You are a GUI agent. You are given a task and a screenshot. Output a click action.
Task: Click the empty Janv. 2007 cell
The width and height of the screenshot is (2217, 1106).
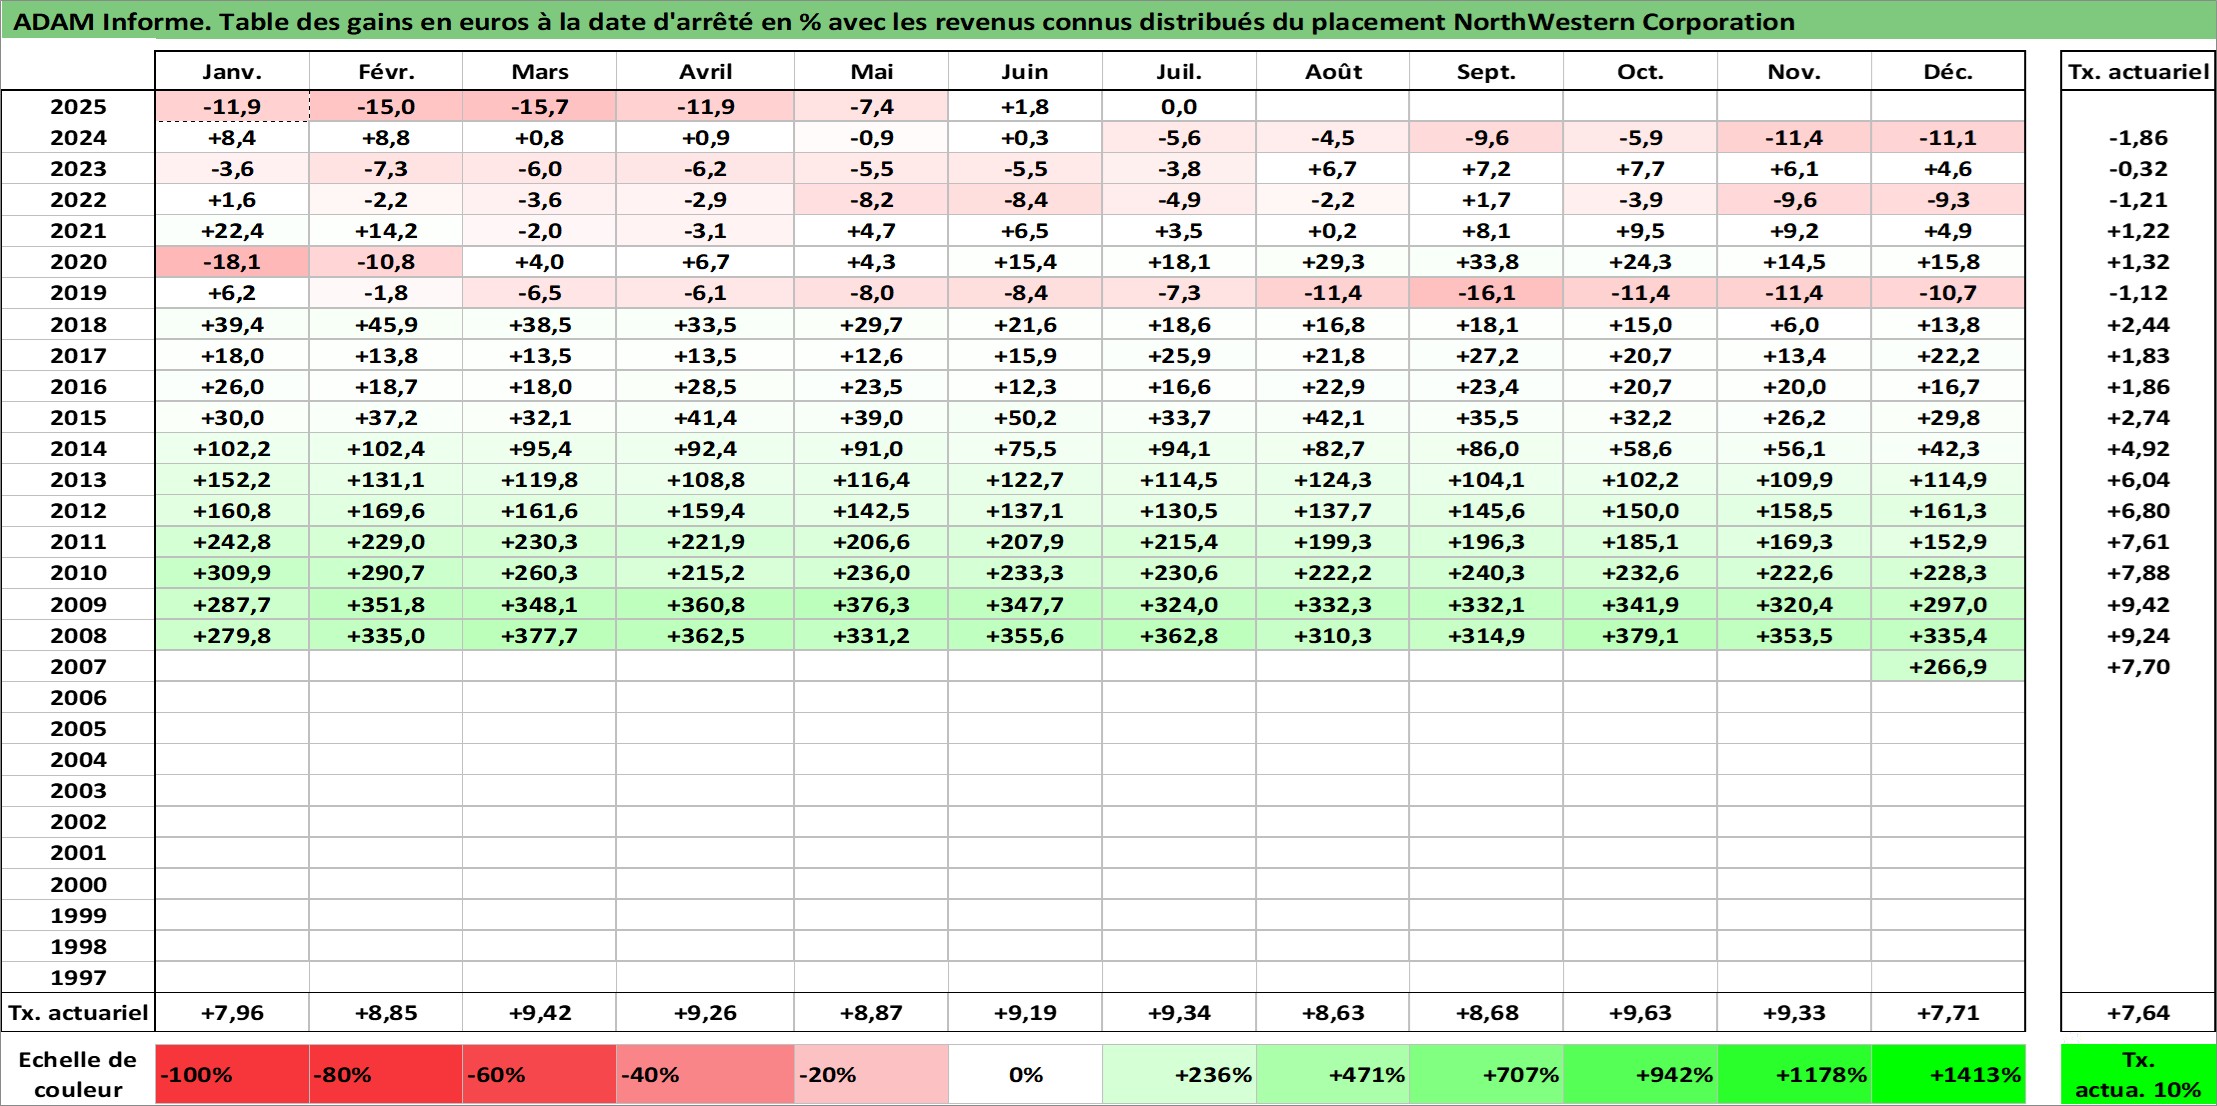pos(232,667)
